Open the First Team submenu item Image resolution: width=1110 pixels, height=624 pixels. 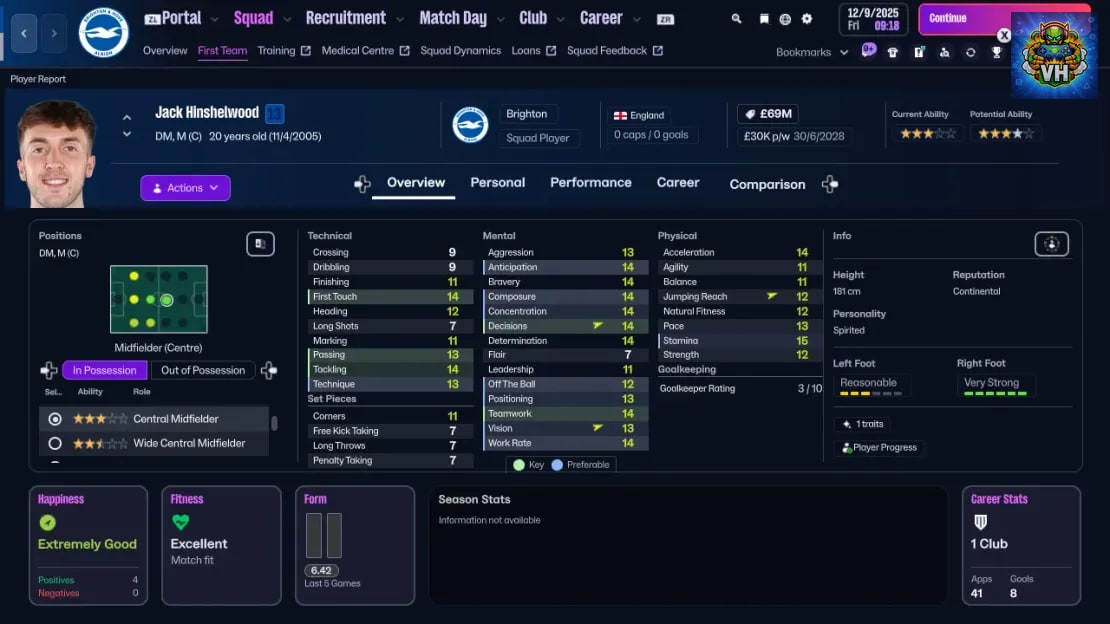[x=222, y=51]
